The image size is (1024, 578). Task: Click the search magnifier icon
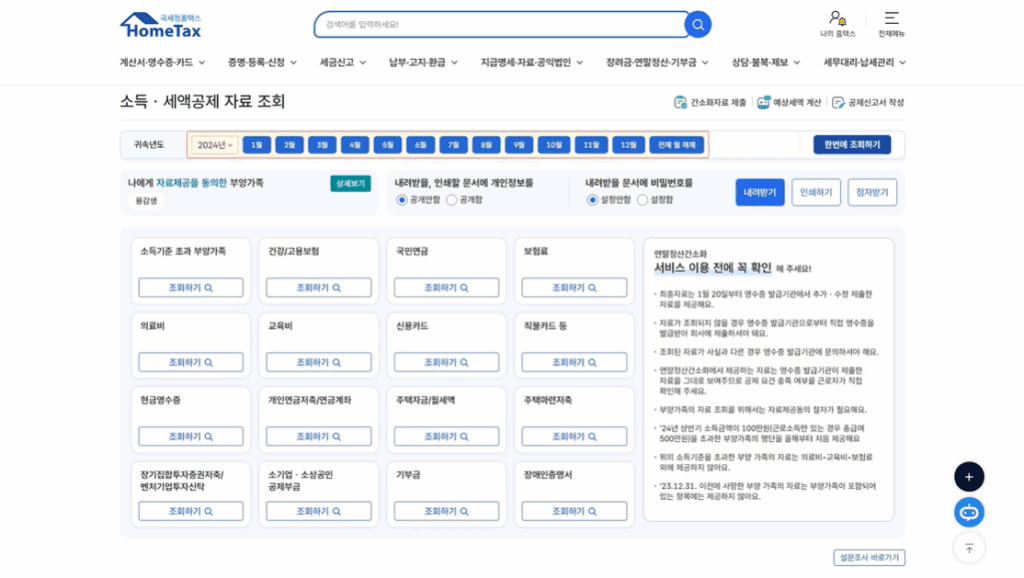click(x=697, y=24)
